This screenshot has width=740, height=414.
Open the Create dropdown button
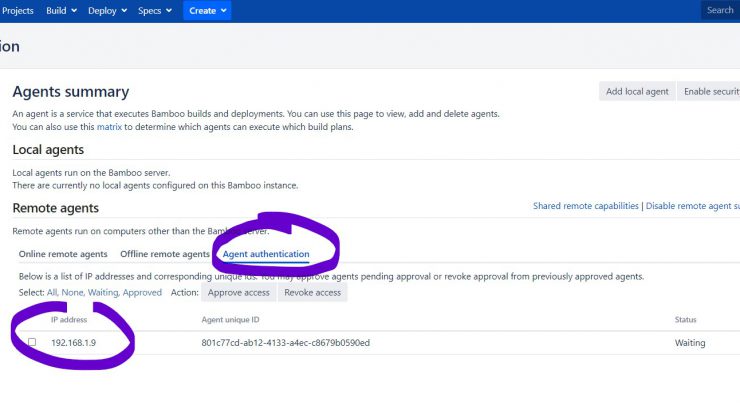click(x=207, y=10)
